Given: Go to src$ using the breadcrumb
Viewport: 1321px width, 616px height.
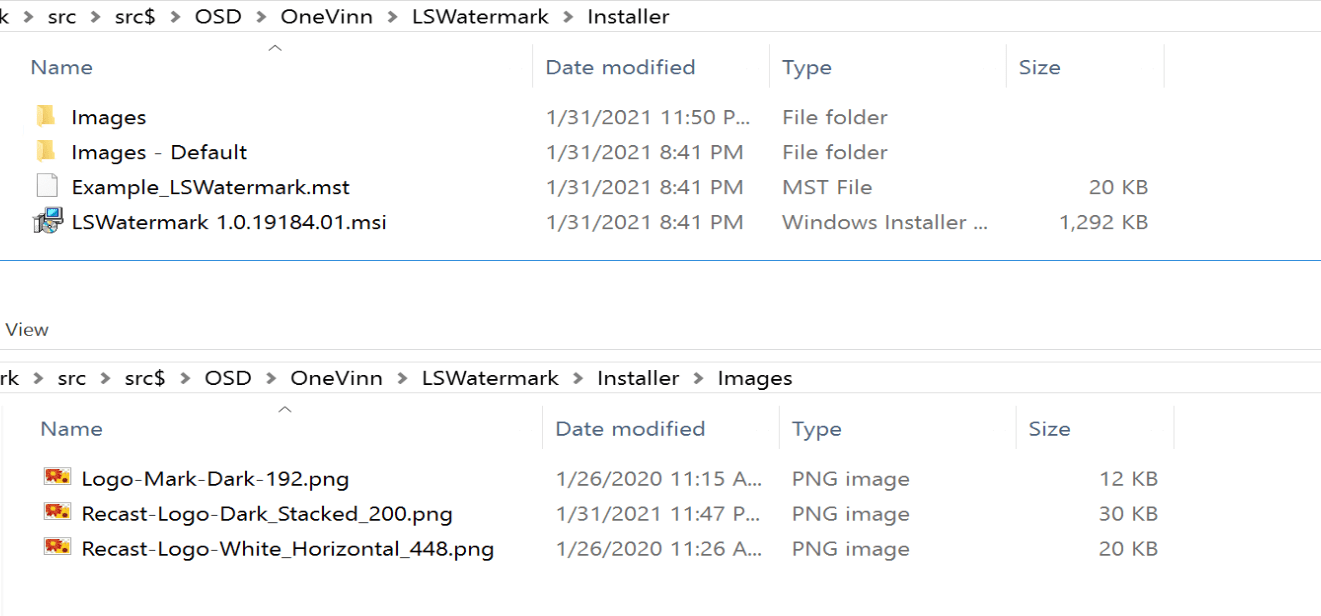Looking at the screenshot, I should click(135, 16).
